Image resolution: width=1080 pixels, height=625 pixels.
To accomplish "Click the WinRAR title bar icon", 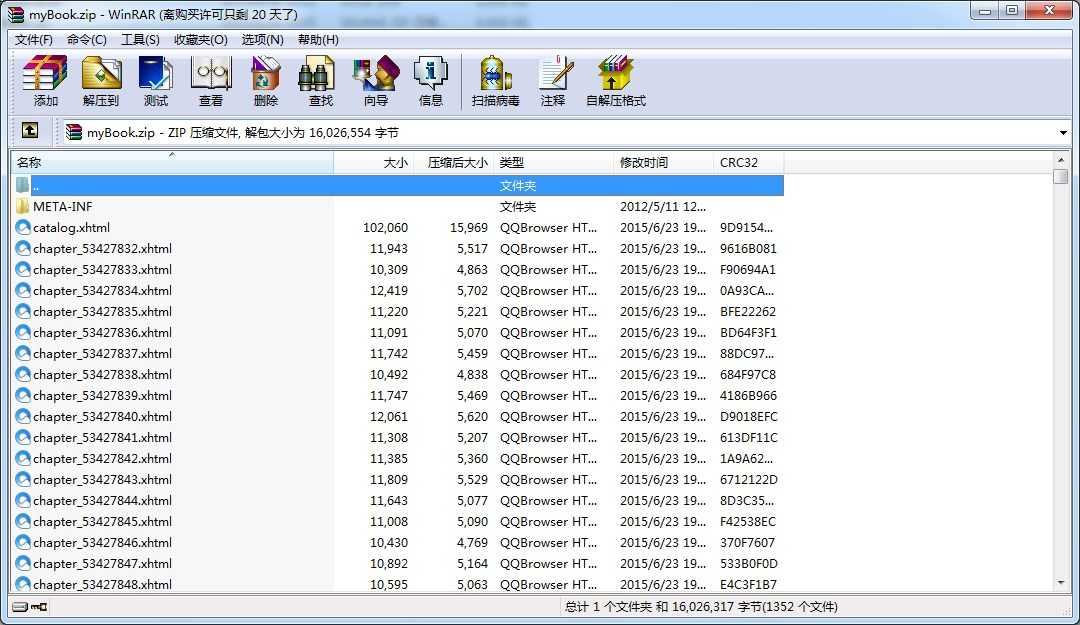I will pyautogui.click(x=16, y=14).
